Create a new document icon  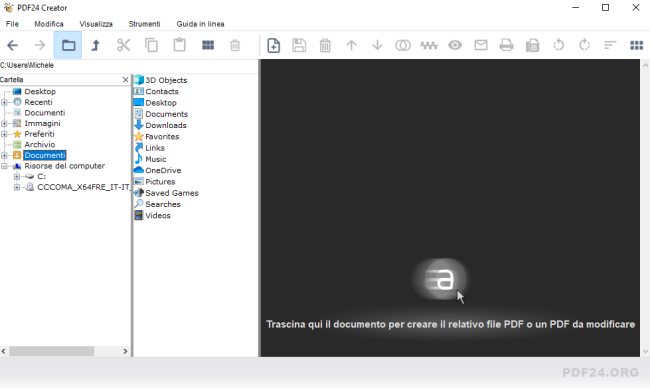click(274, 45)
